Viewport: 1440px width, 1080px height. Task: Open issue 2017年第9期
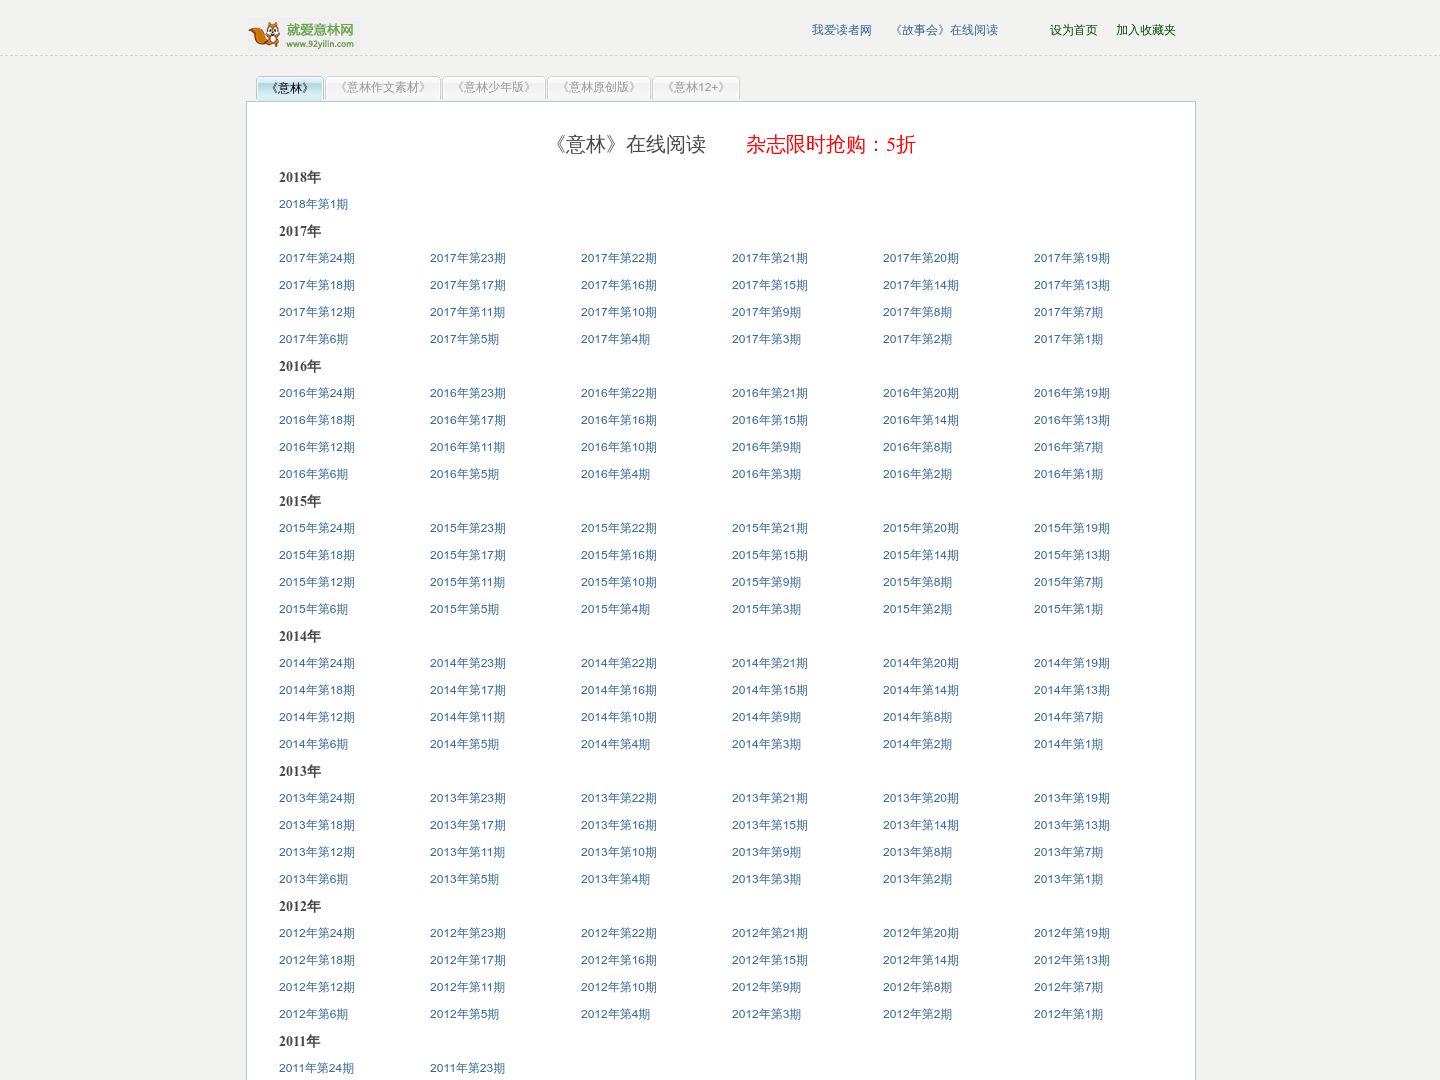(x=766, y=312)
